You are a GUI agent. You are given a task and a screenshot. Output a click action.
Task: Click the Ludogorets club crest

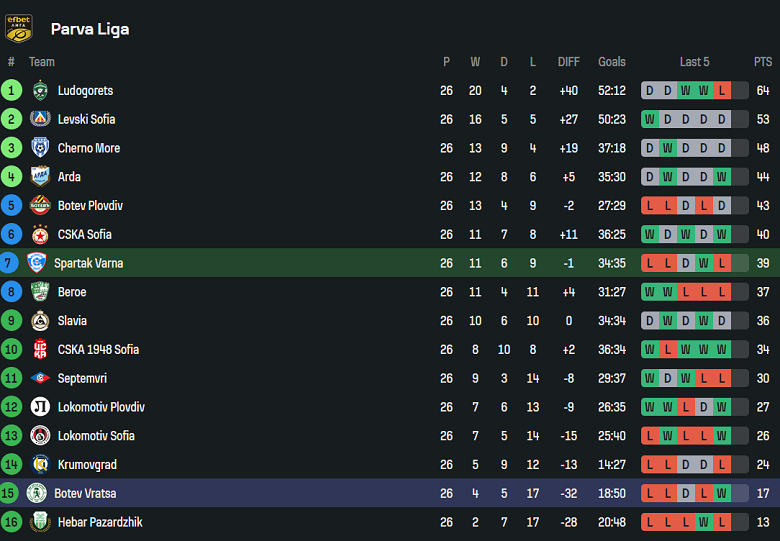(40, 90)
